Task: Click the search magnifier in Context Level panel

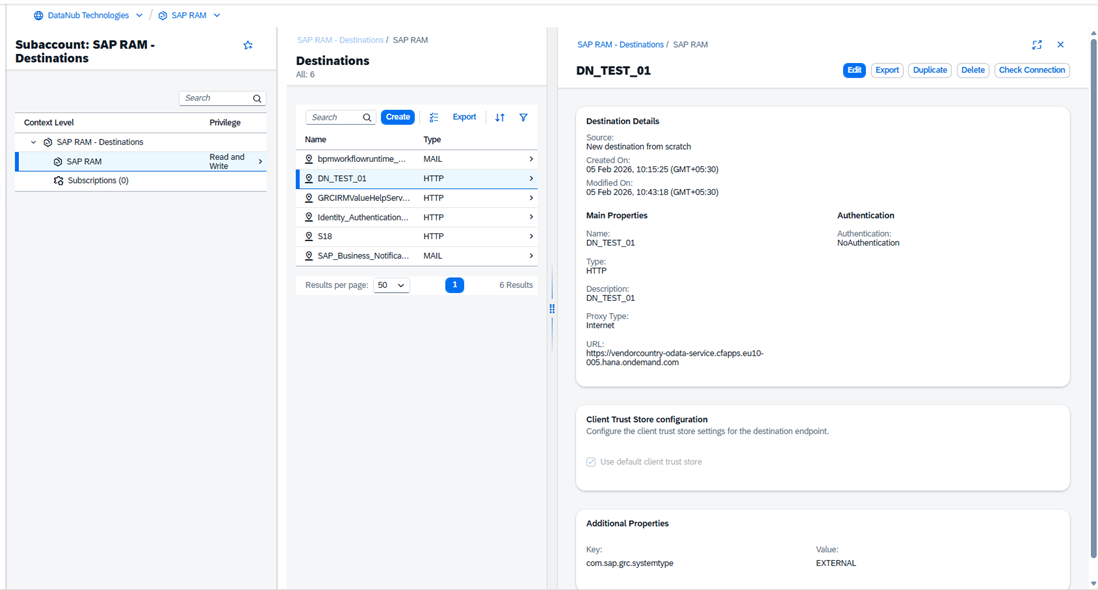Action: coord(257,98)
